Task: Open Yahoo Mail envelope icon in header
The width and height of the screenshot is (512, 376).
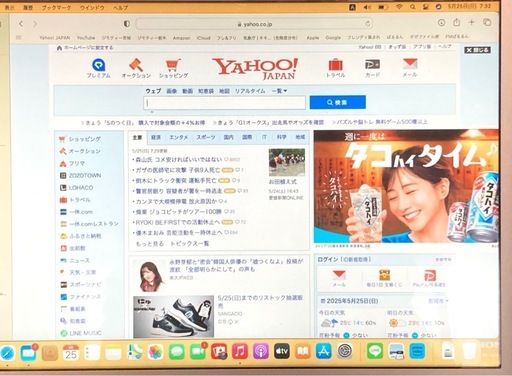Action: point(410,64)
